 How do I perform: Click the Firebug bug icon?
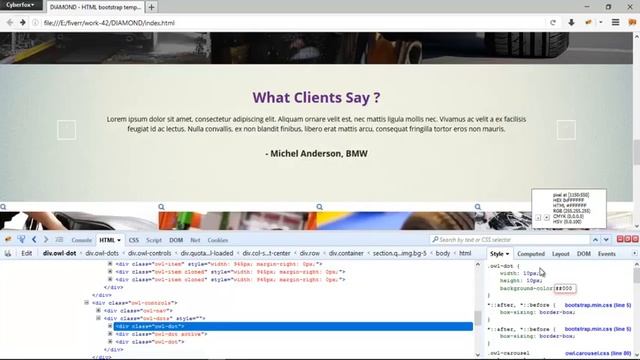click(8, 240)
